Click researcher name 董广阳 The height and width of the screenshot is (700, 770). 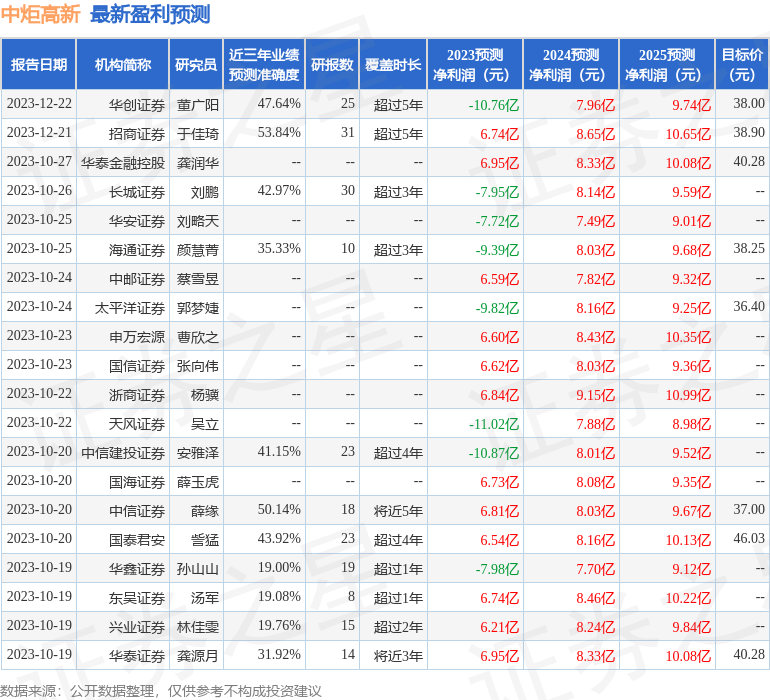click(x=197, y=105)
